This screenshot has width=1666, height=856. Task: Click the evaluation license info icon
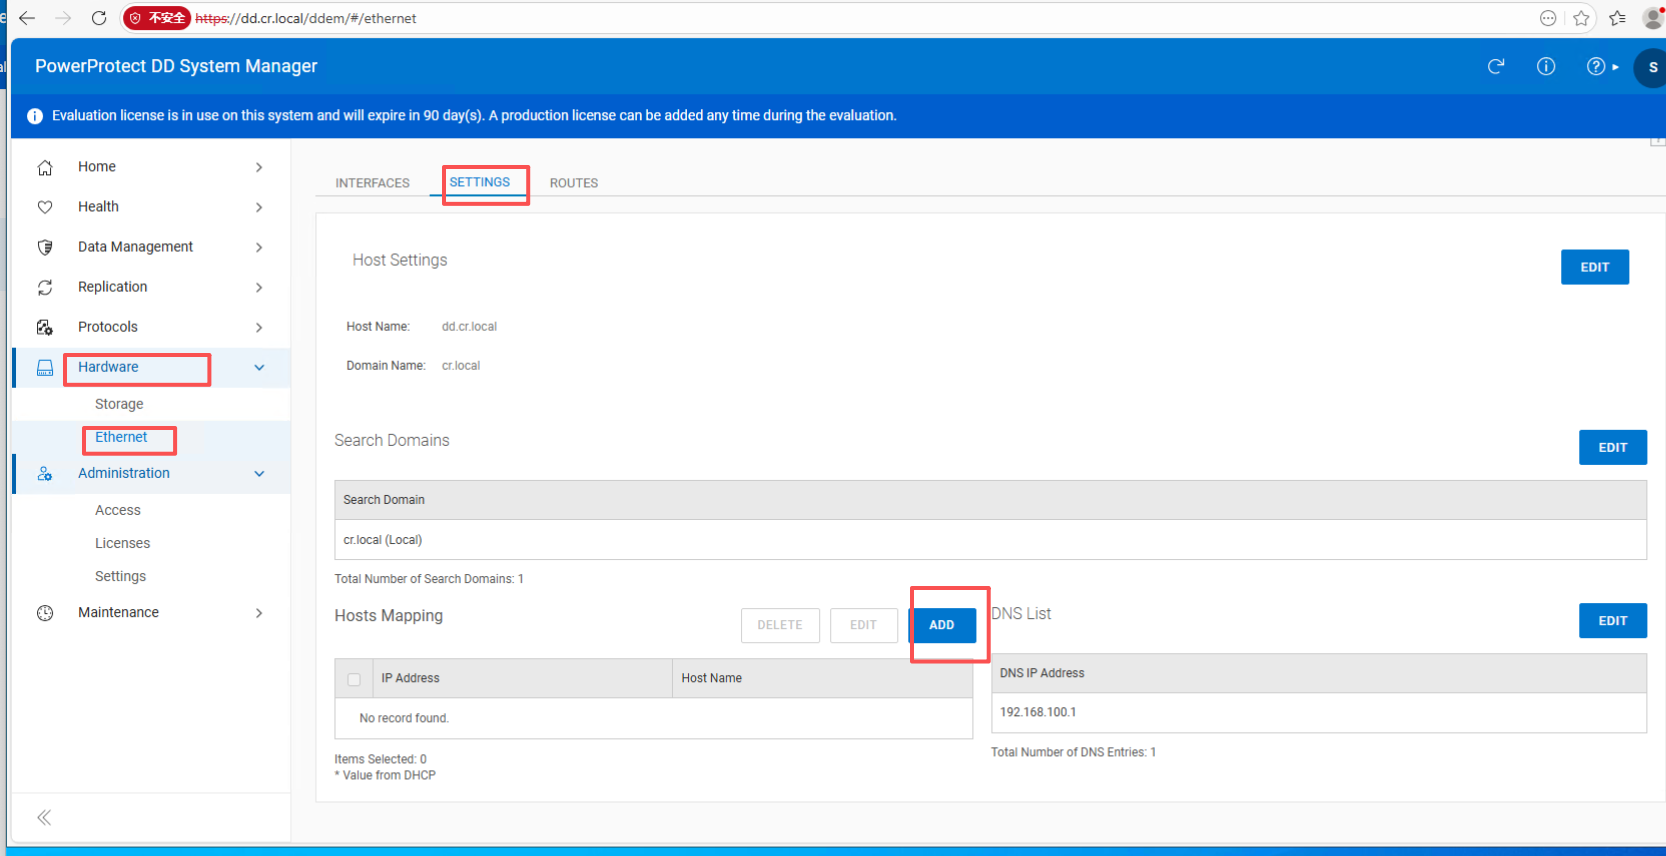[x=35, y=116]
